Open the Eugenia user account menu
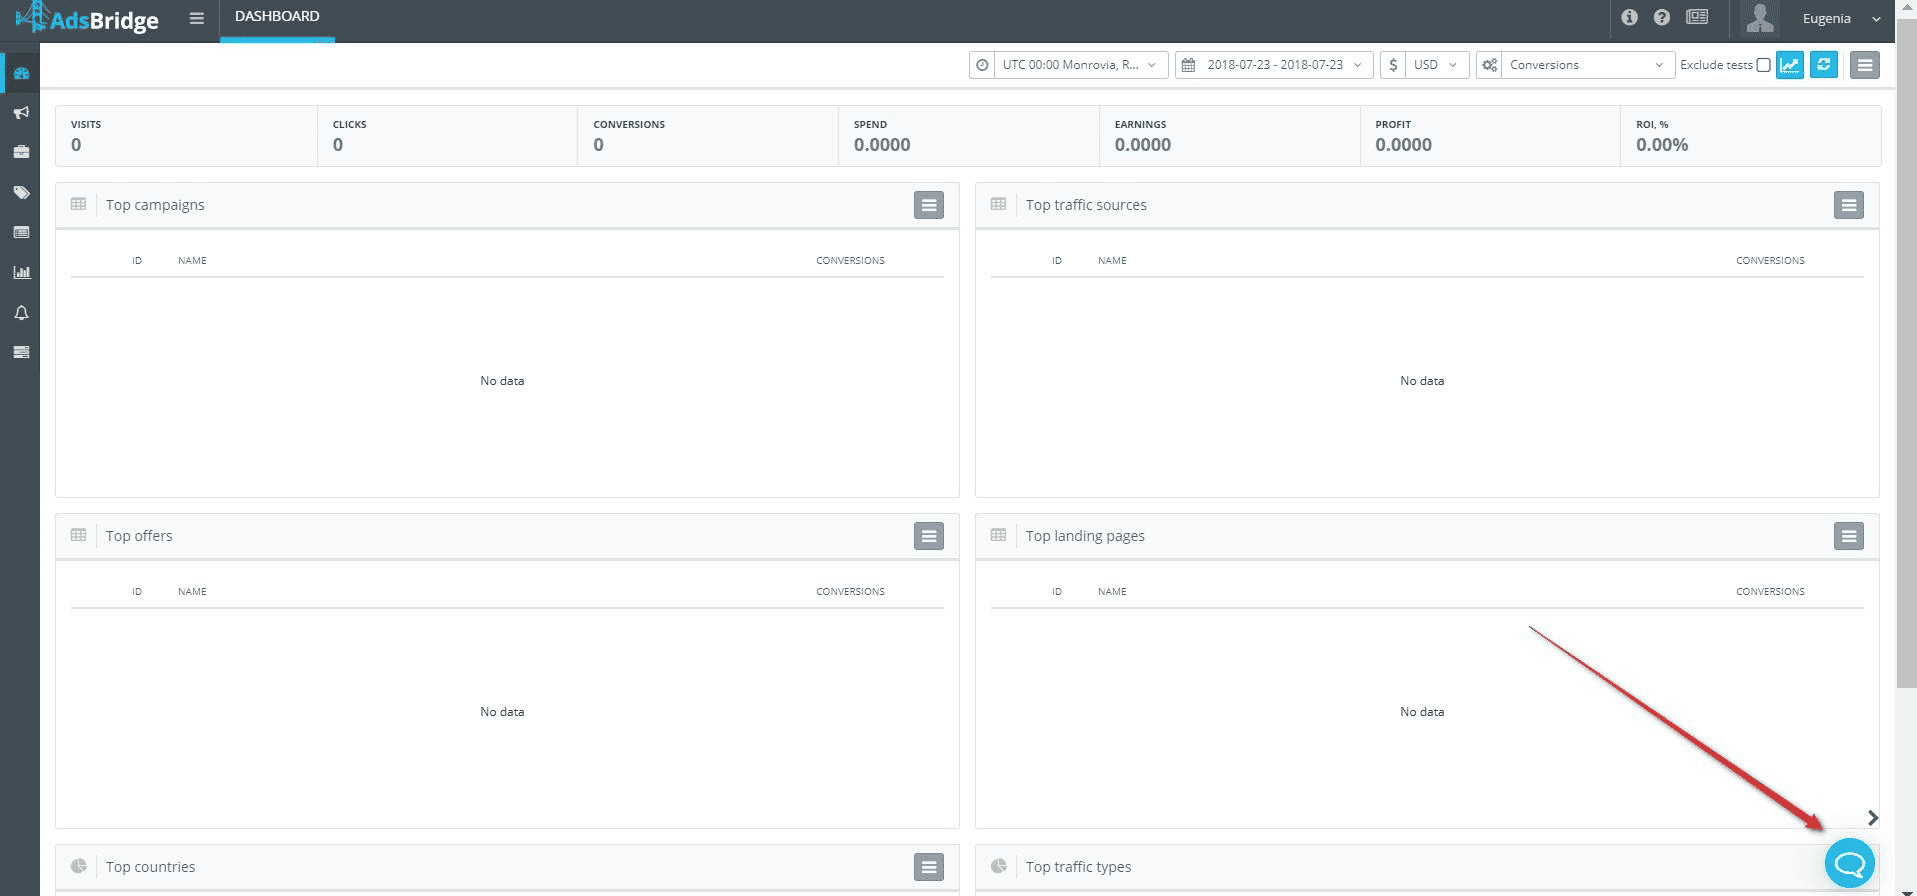The width and height of the screenshot is (1917, 896). pyautogui.click(x=1839, y=19)
